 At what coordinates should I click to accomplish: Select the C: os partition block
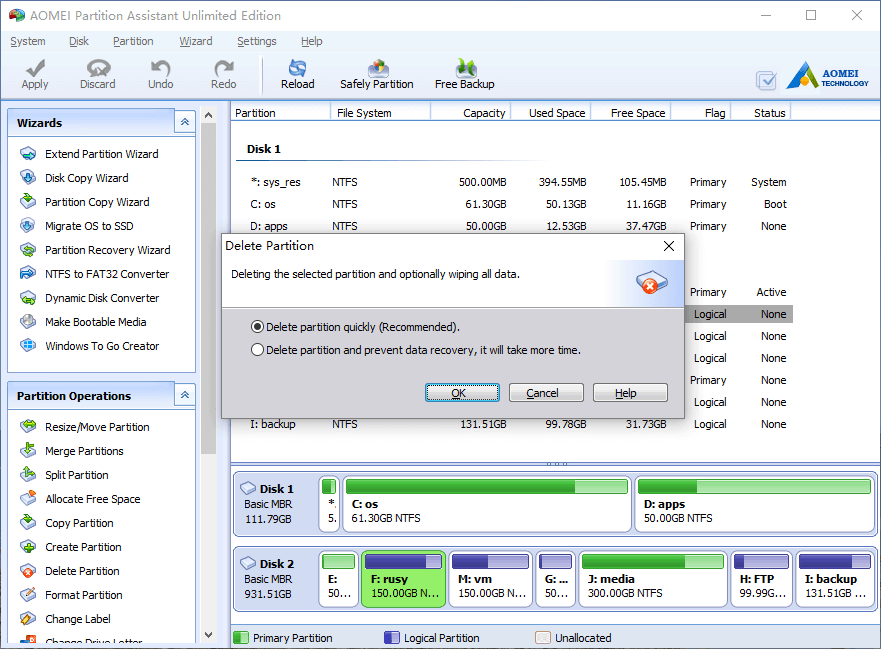click(487, 503)
